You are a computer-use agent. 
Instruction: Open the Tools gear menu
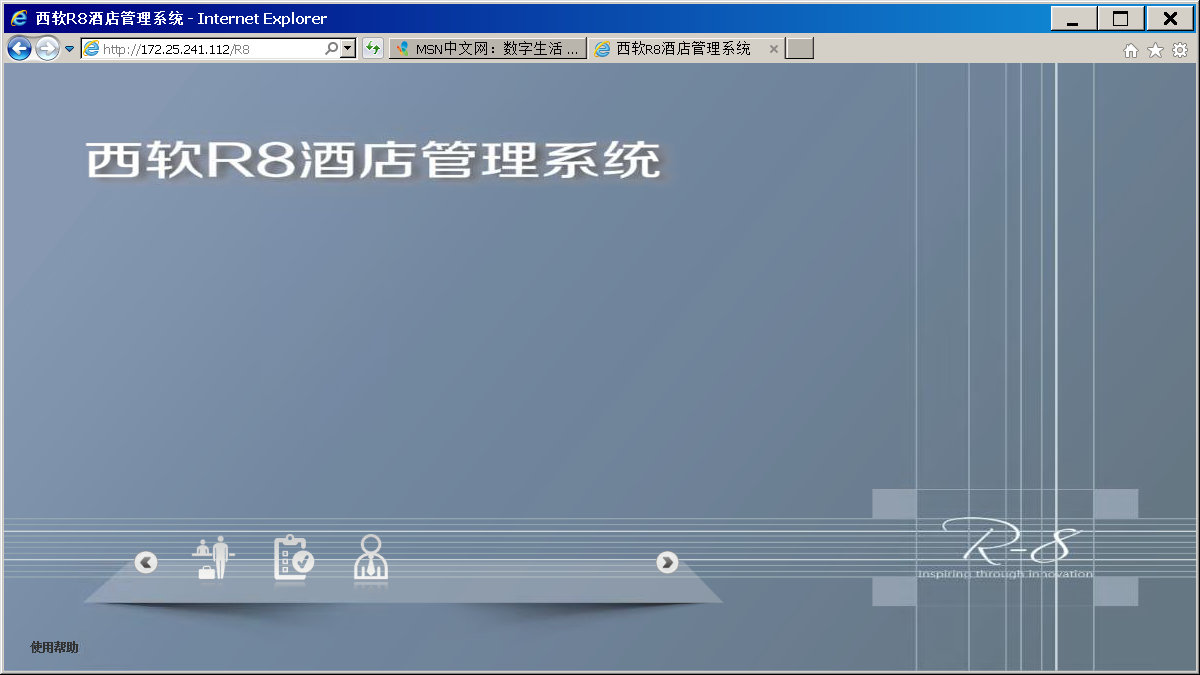point(1180,50)
